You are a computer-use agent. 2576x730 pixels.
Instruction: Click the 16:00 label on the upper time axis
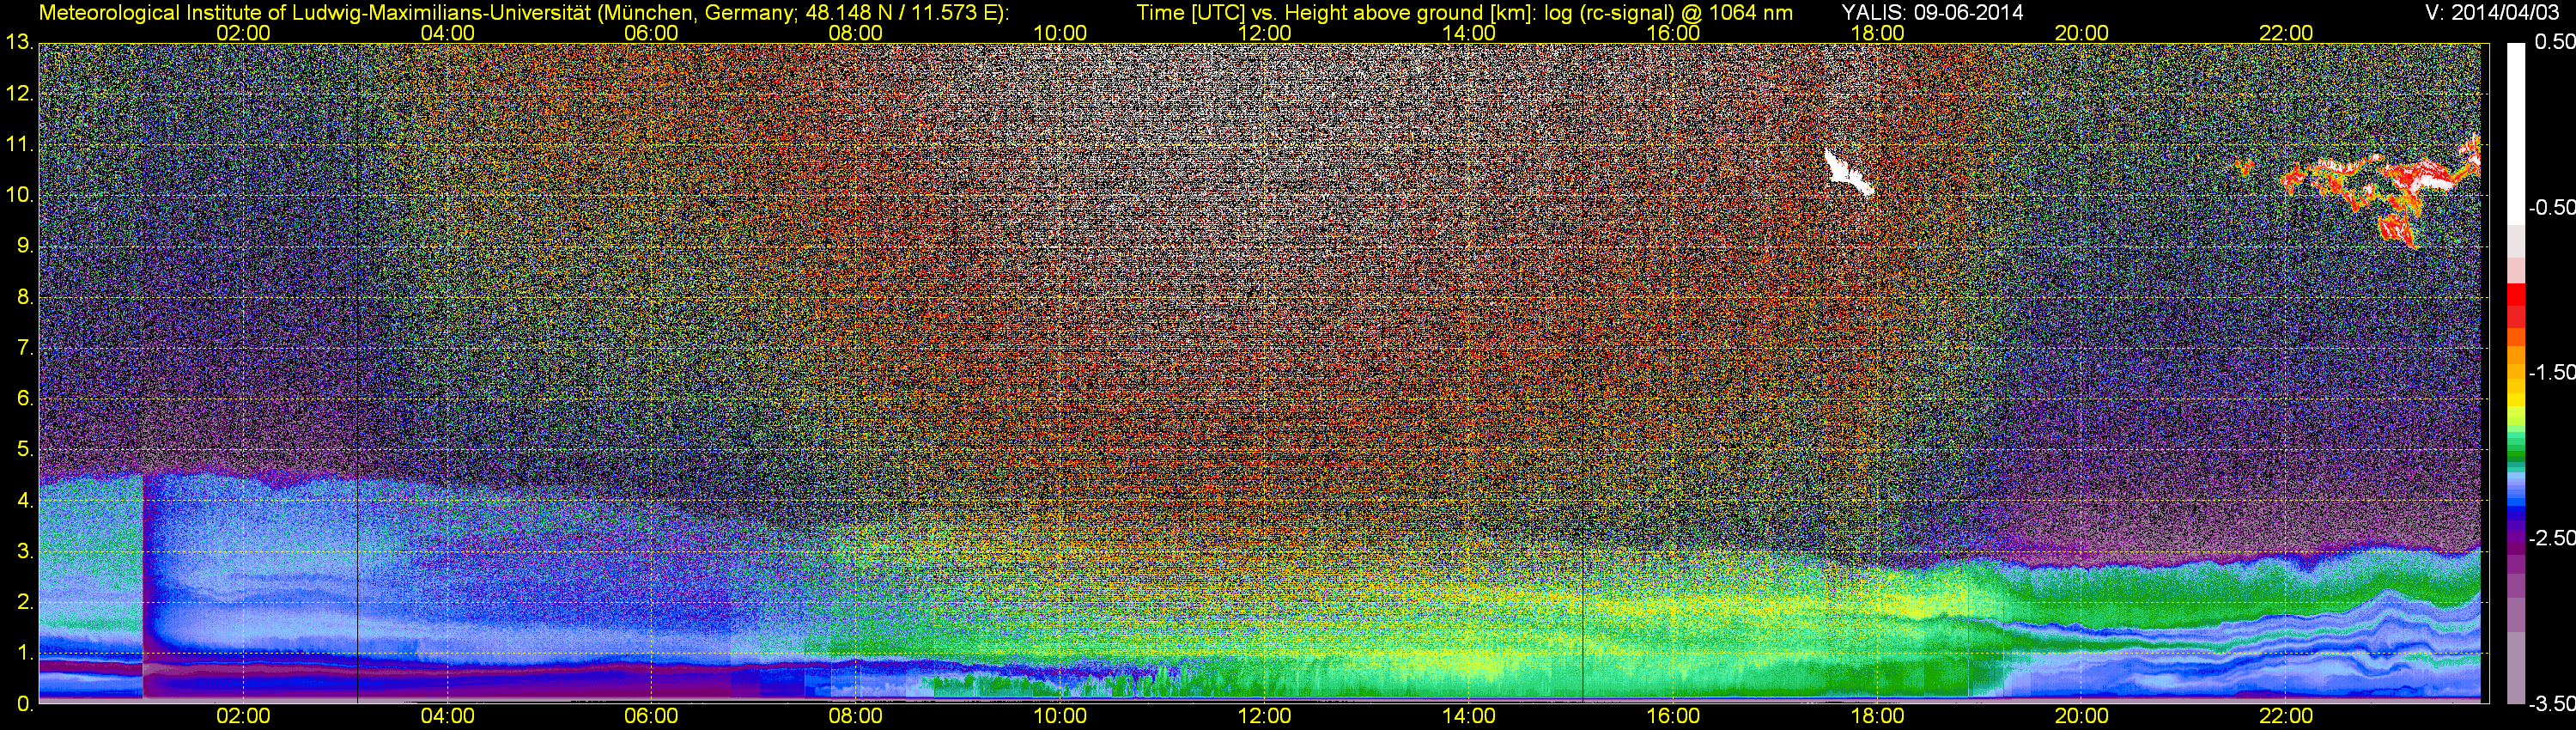1673,33
